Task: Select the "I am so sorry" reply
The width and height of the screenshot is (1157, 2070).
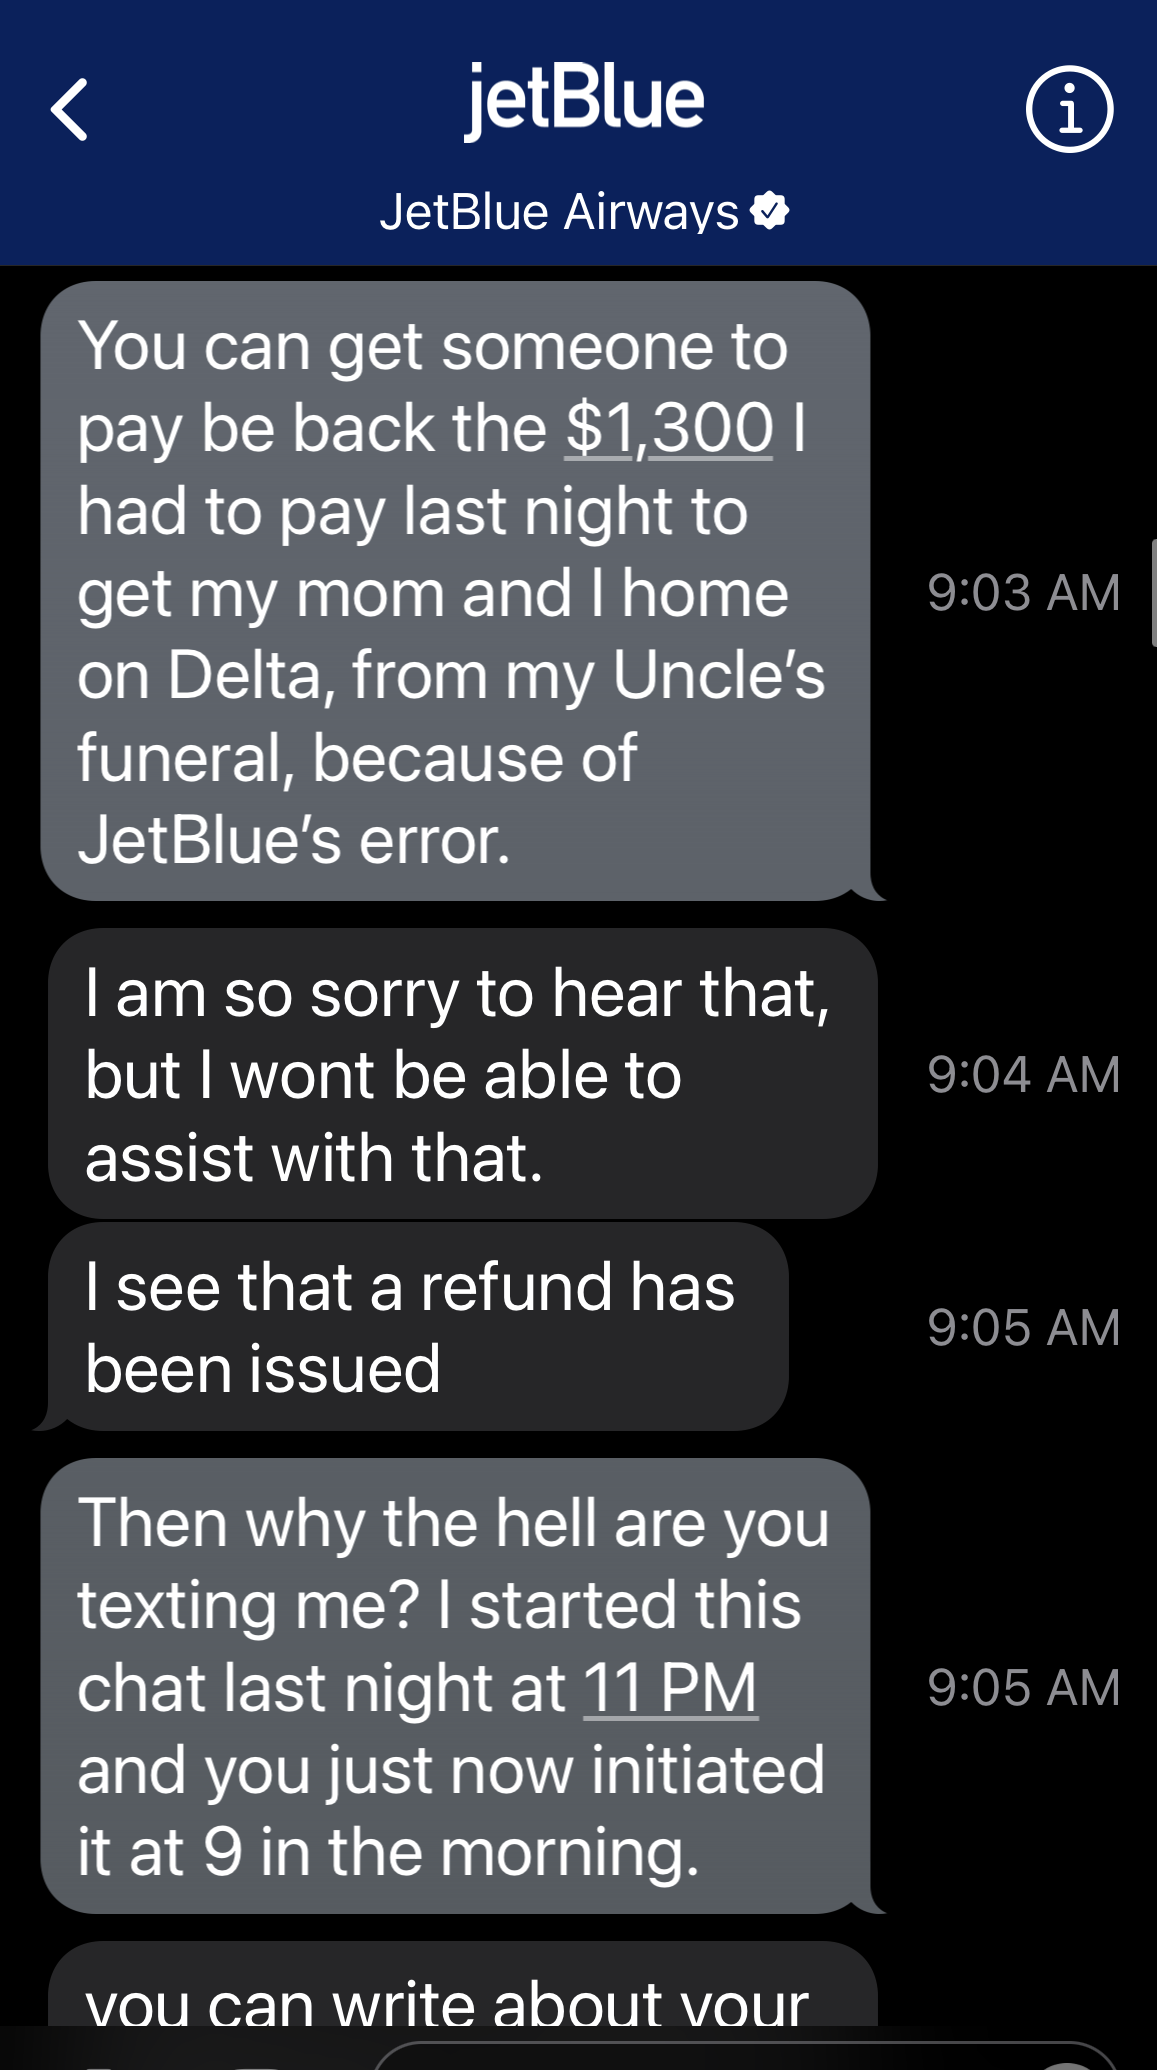Action: [462, 1074]
